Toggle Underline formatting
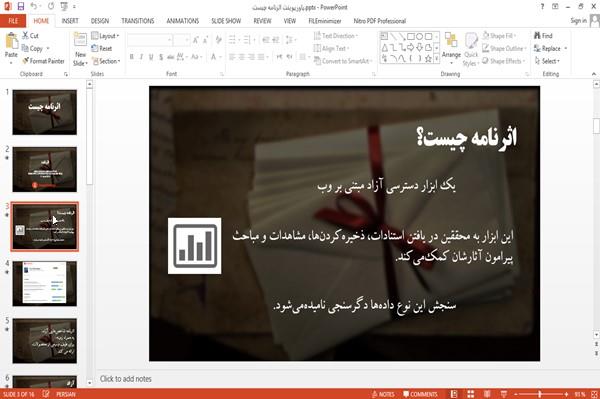 pyautogui.click(x=151, y=57)
